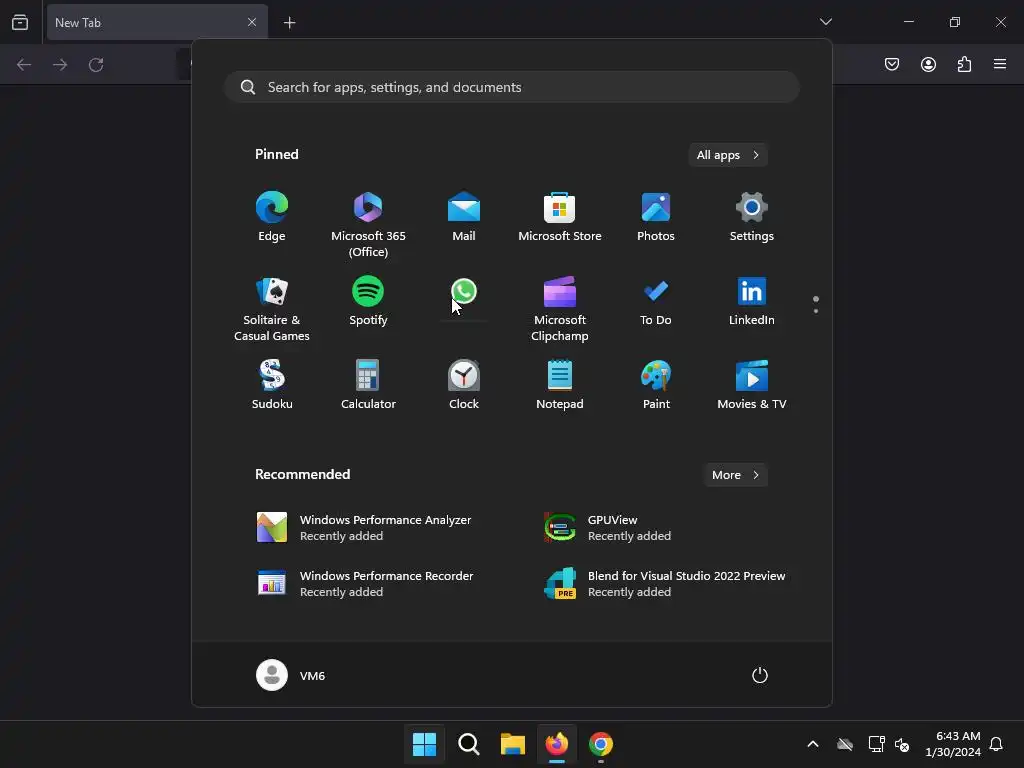This screenshot has width=1024, height=768.
Task: Open the Edge app from Pinned
Action: click(x=272, y=217)
